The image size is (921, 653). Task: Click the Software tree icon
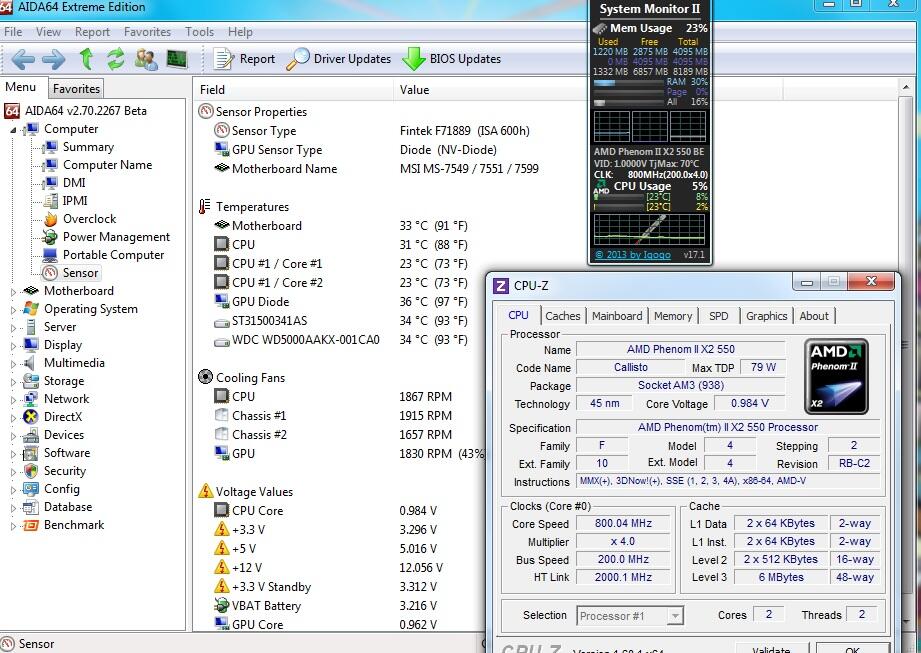(31, 453)
